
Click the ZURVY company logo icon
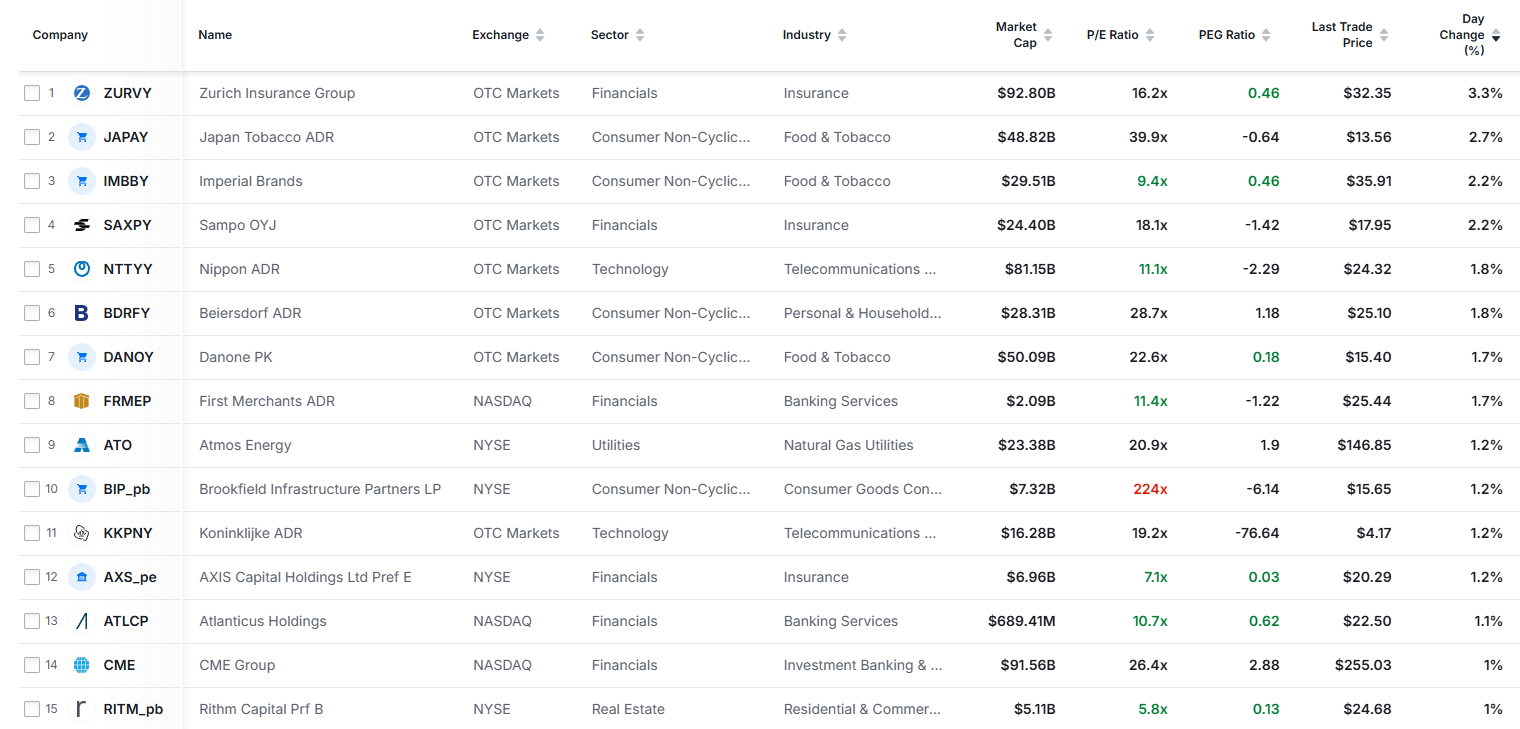click(x=82, y=93)
